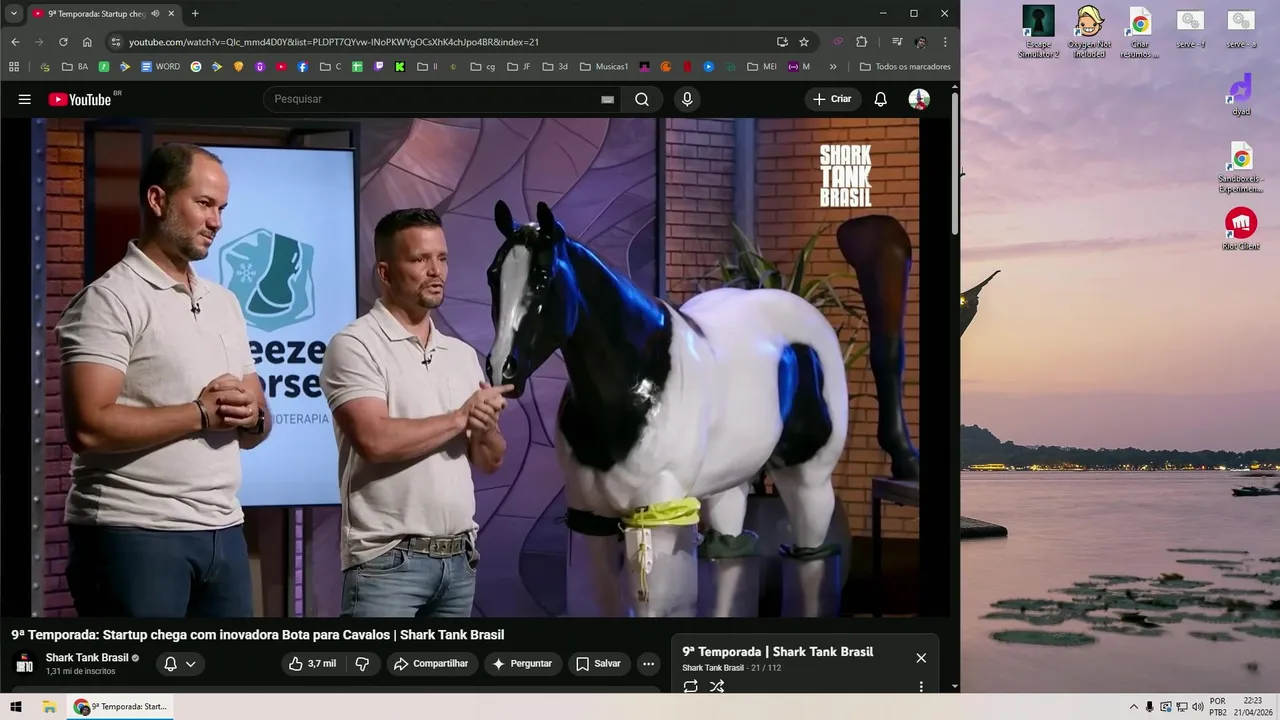Open the YouTube account avatar menu
Viewport: 1280px width, 720px height.
click(x=919, y=99)
